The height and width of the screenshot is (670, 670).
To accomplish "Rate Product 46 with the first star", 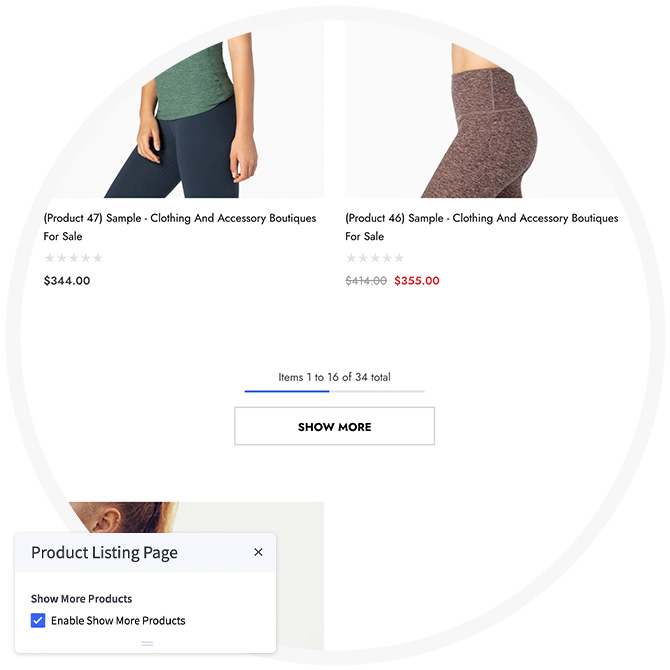I will [351, 259].
